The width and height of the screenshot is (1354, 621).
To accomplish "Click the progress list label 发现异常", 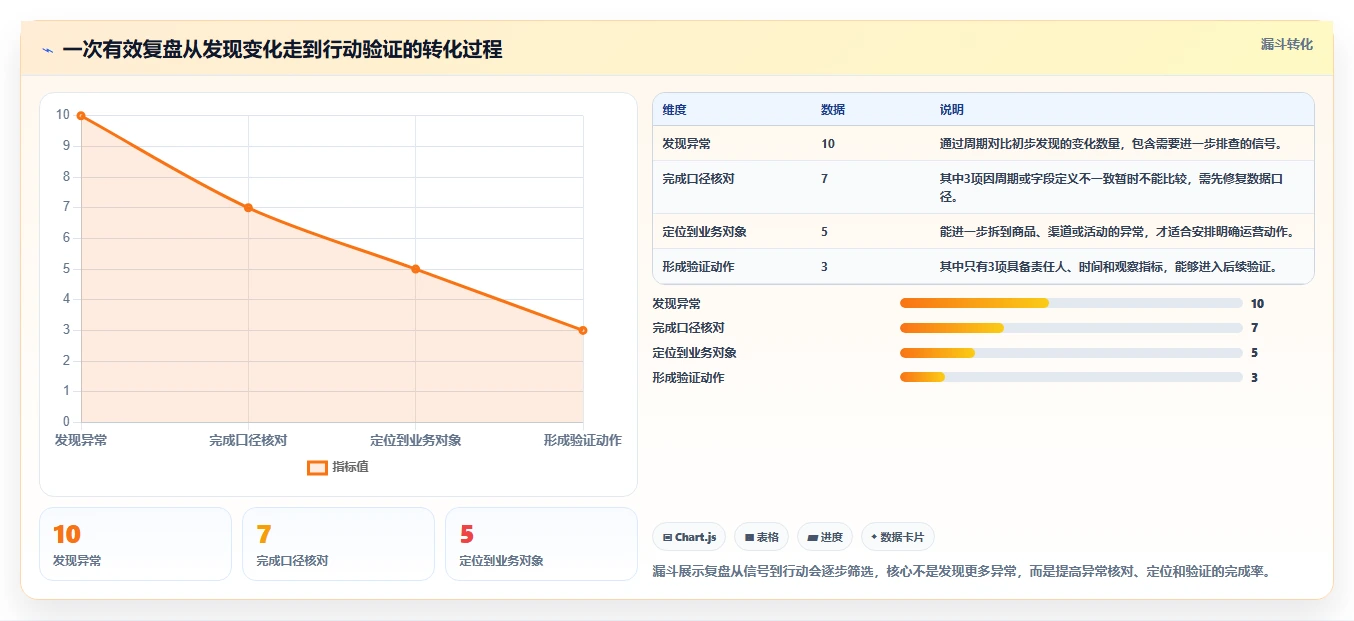I will tap(676, 303).
